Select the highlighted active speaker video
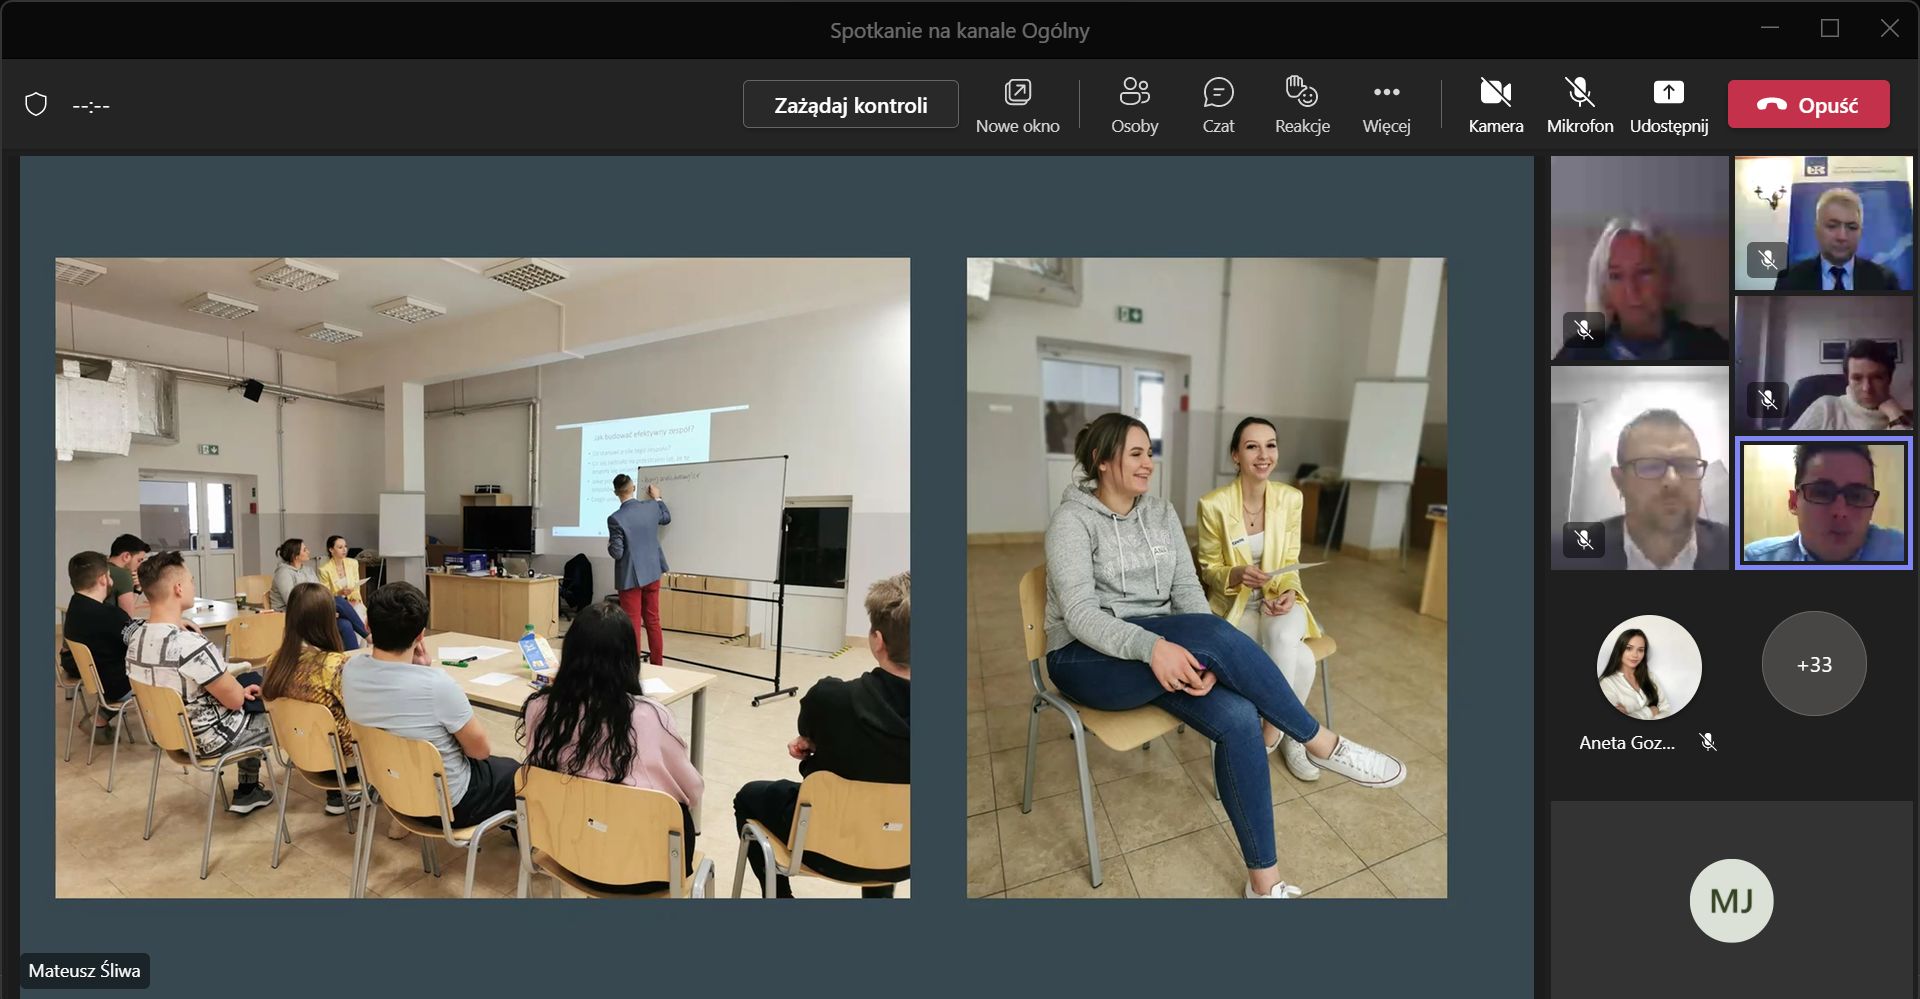Screen dimensions: 1920x999 pos(1823,503)
